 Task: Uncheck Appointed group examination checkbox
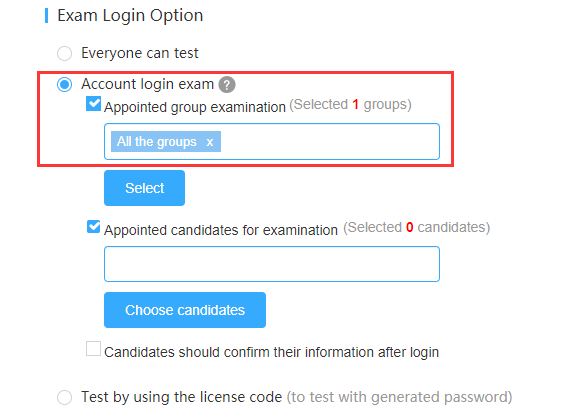point(93,104)
